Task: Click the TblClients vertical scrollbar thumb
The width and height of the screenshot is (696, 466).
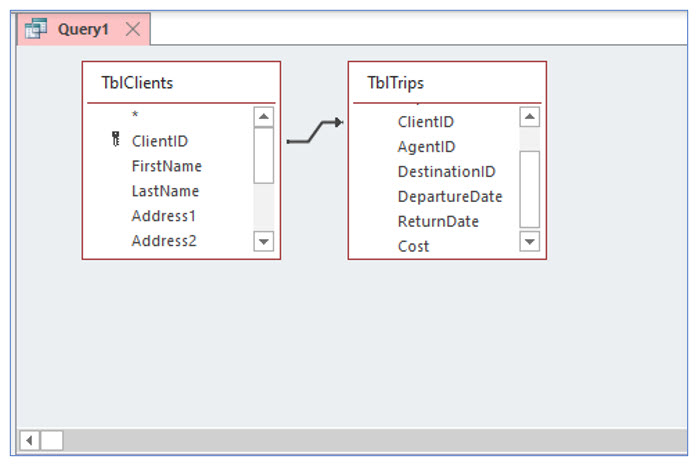Action: tap(264, 155)
